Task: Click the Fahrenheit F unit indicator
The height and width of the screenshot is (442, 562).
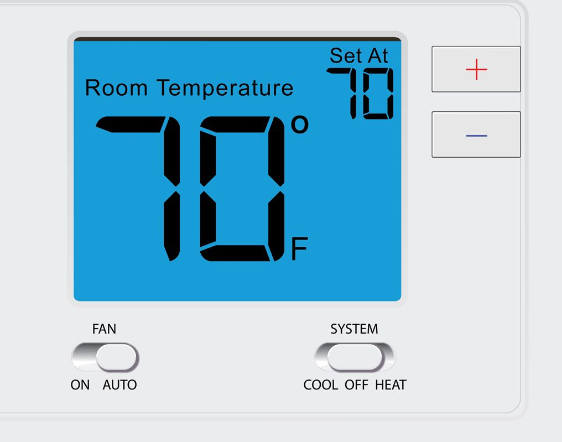Action: [x=299, y=248]
